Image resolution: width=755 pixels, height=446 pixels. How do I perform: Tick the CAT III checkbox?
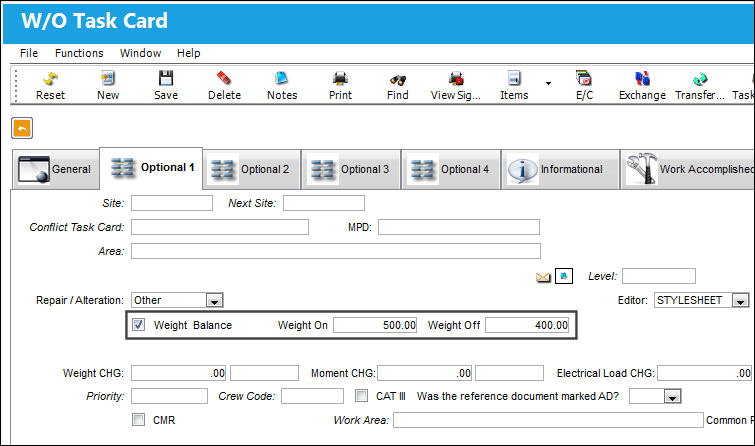click(x=361, y=396)
